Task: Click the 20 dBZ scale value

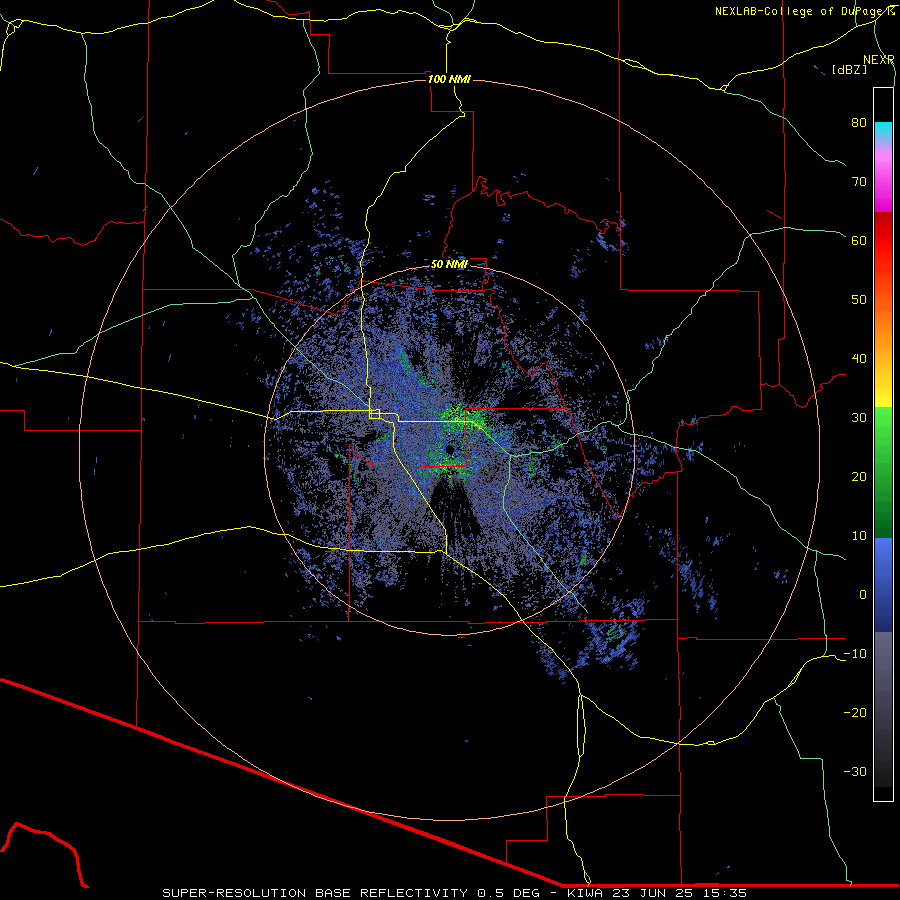Action: (x=859, y=476)
